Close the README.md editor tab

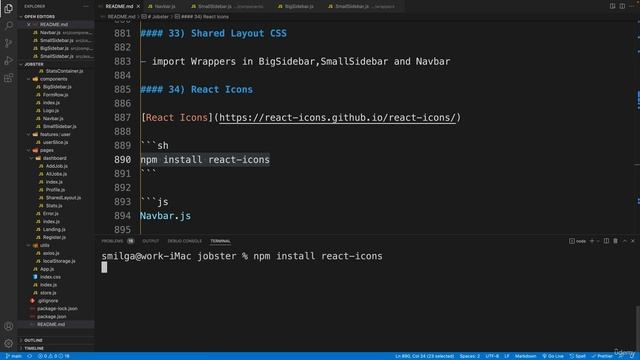[x=138, y=6]
